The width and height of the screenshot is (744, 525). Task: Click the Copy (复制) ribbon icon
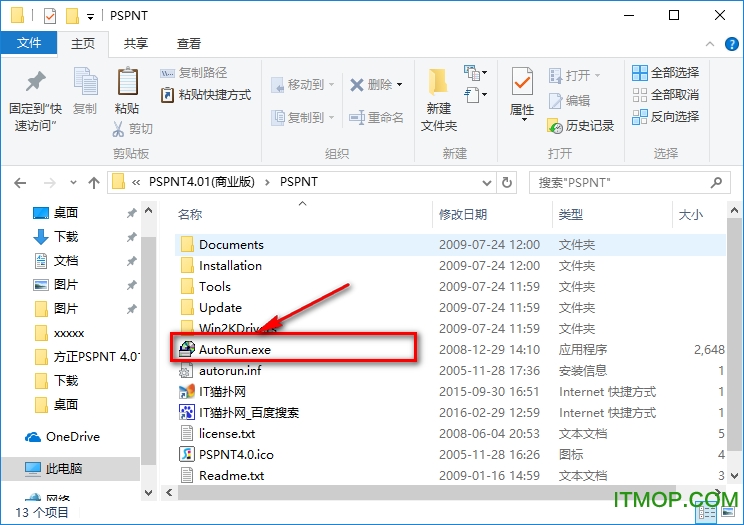85,81
